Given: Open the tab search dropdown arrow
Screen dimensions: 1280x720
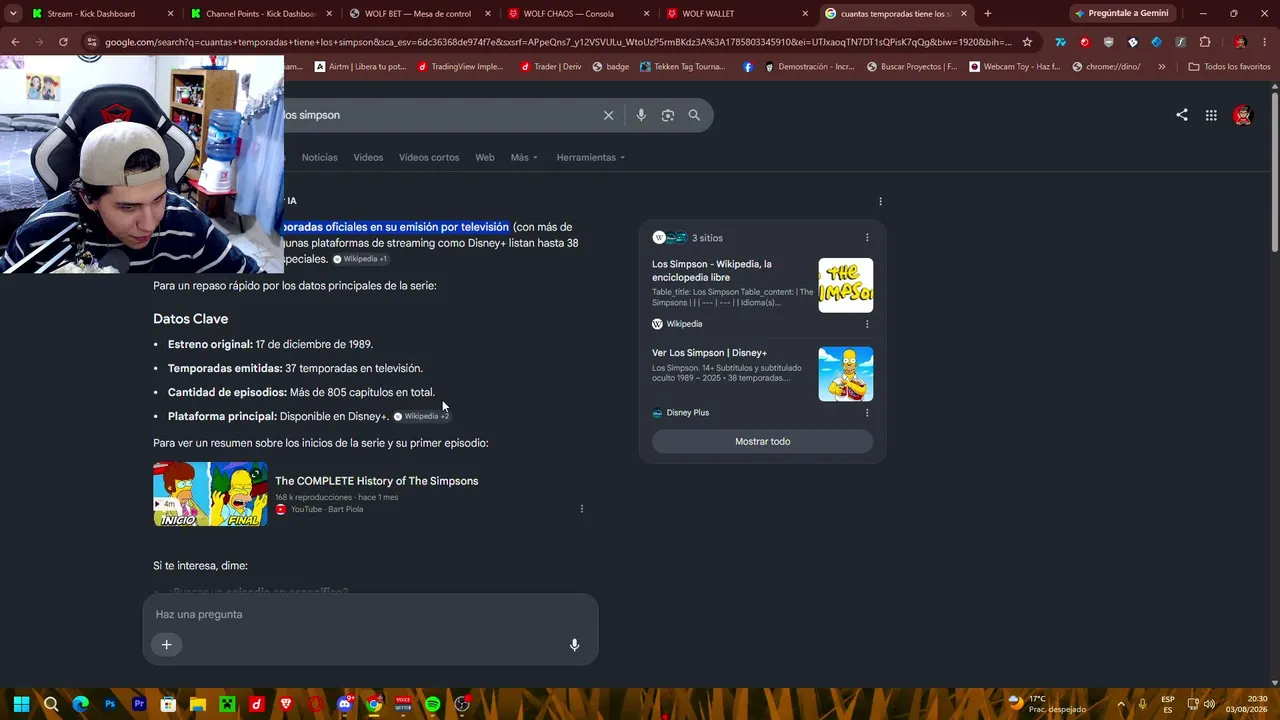Looking at the screenshot, I should click(x=13, y=14).
